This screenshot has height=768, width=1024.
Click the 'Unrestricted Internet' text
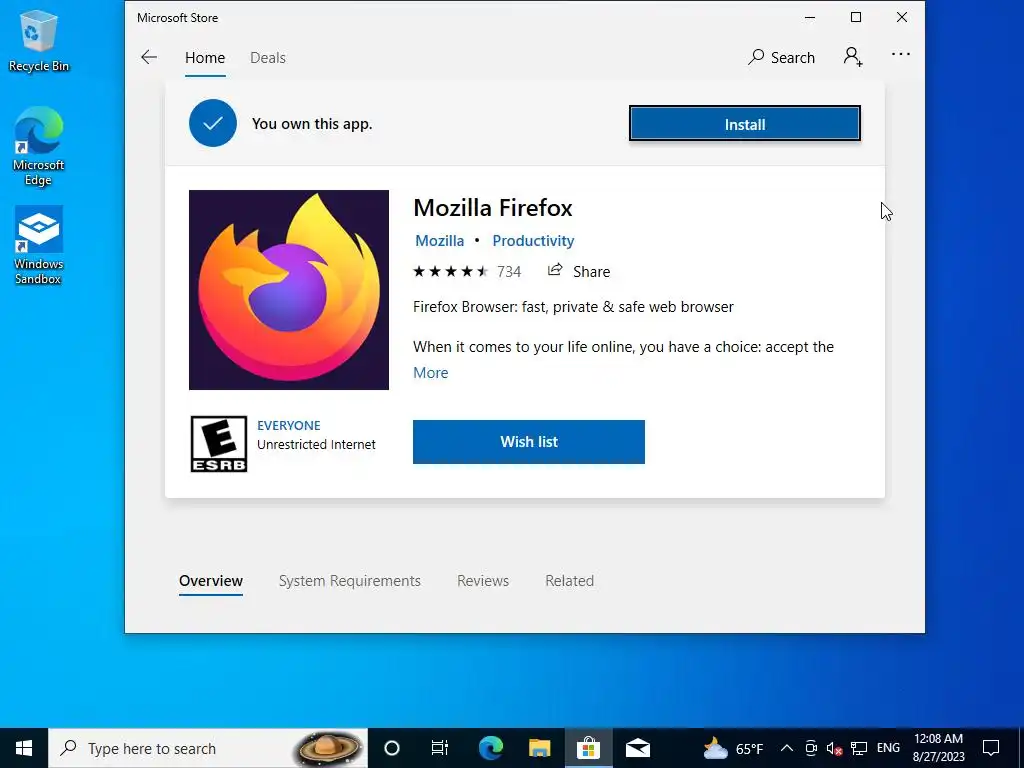click(316, 445)
